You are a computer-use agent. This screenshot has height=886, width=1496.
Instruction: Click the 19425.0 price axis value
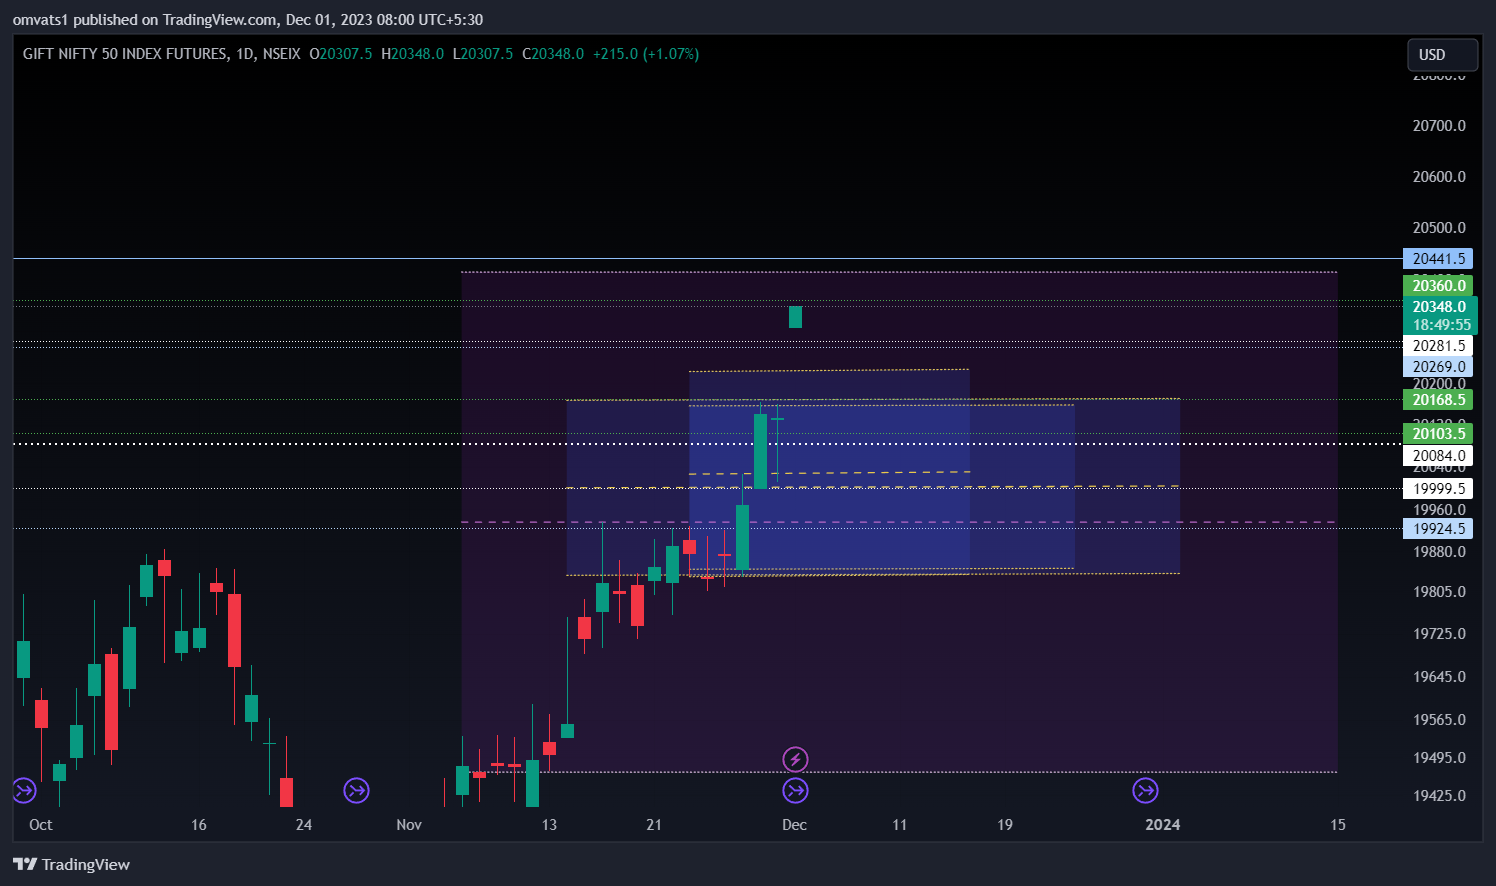1439,796
